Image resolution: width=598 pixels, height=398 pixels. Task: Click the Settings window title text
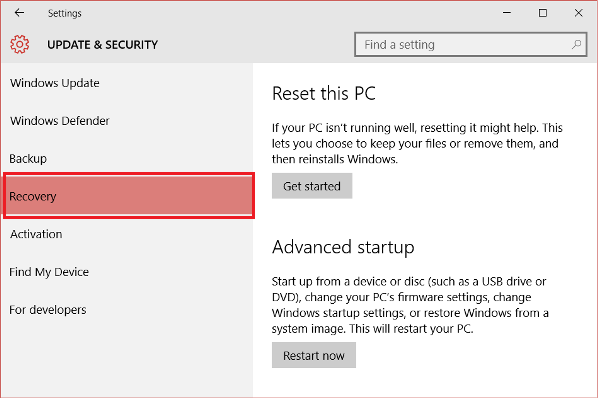[x=64, y=13]
